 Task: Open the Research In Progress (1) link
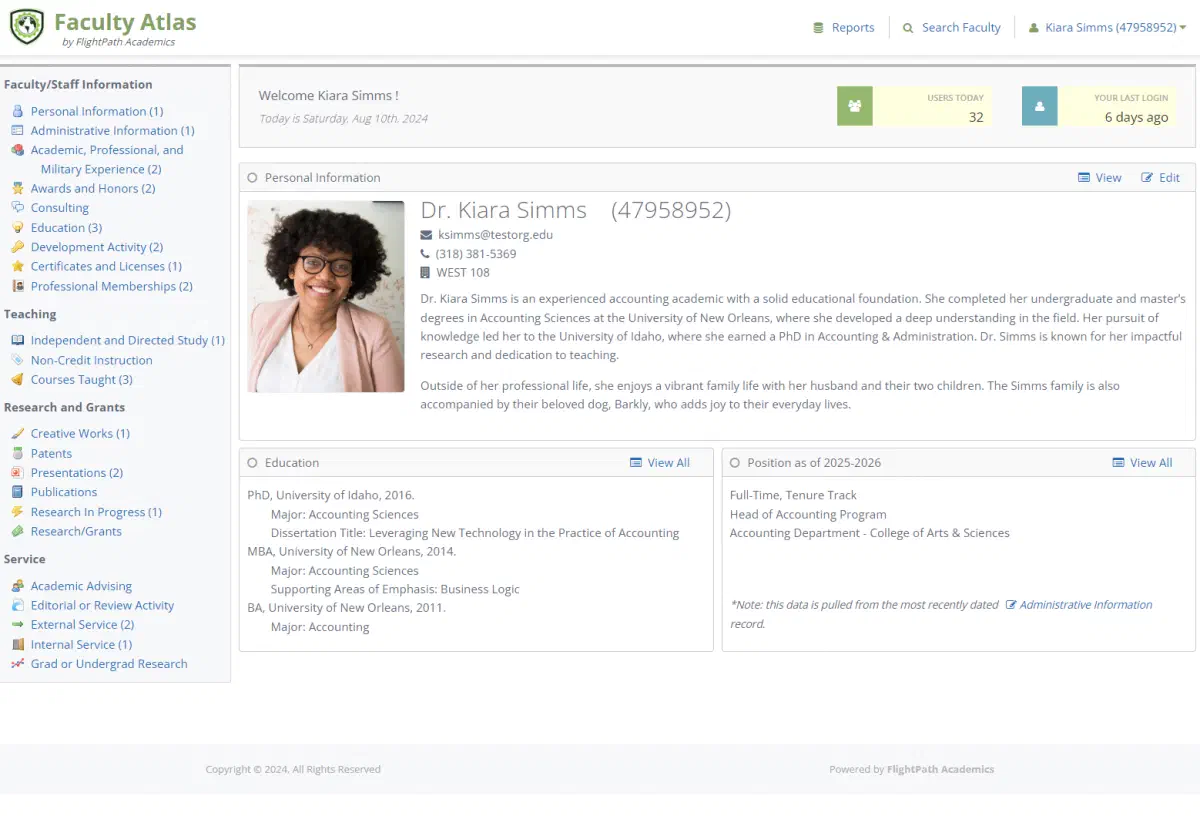pyautogui.click(x=96, y=511)
